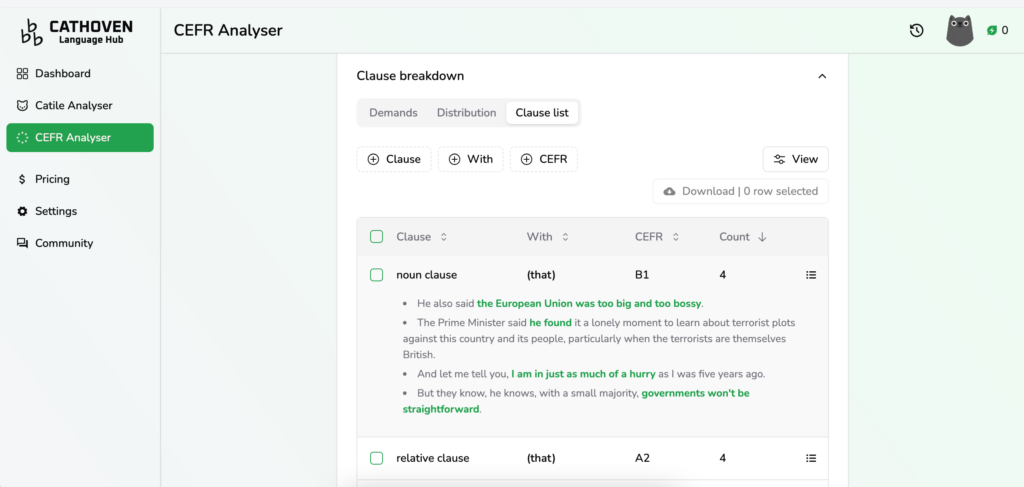Sort by the CEFR column
Screen dimensions: 1024x487
click(657, 237)
